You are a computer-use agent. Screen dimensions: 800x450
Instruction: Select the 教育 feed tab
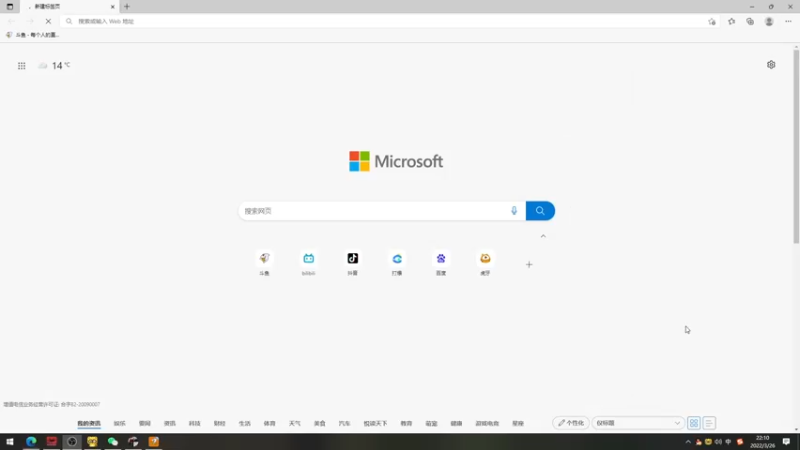(x=406, y=423)
